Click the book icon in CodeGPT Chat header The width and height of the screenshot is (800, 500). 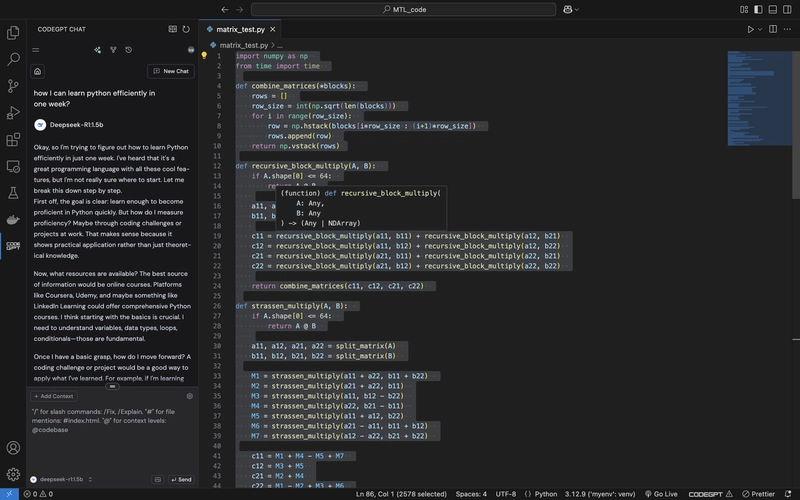click(172, 29)
